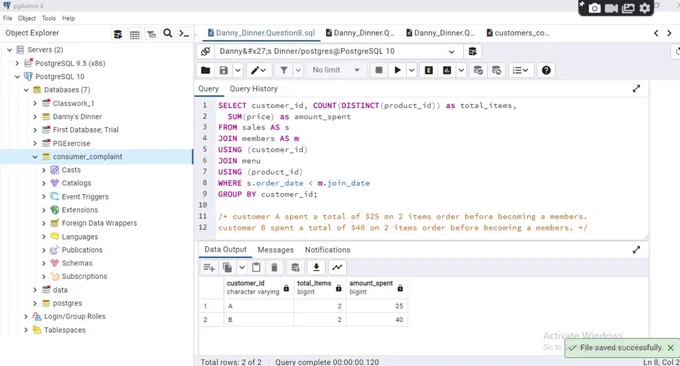This screenshot has width=680, height=366.
Task: Open the Help menu
Action: pos(68,18)
